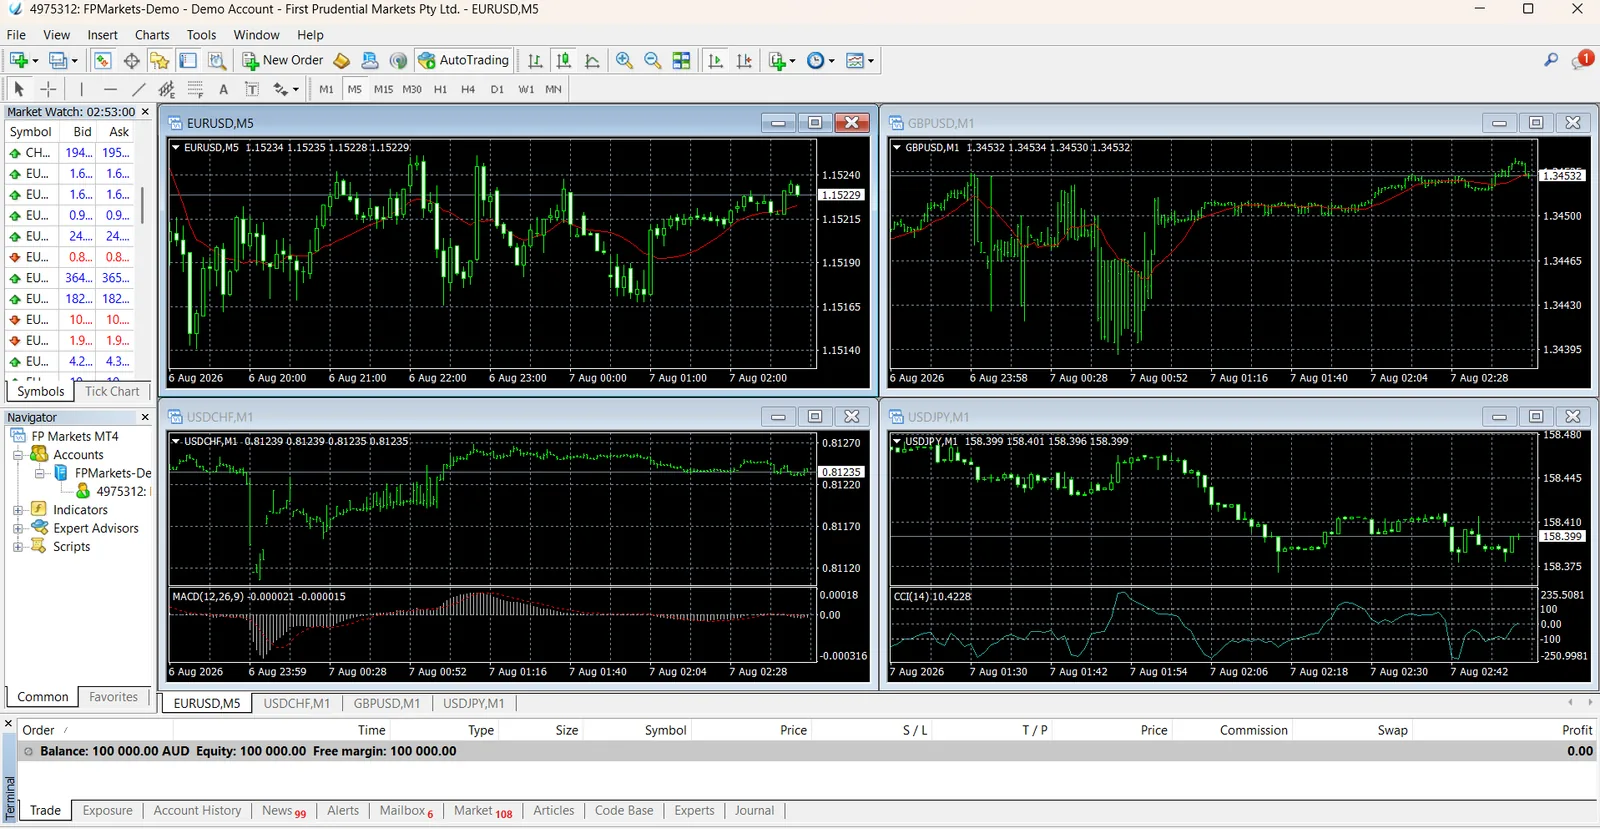The width and height of the screenshot is (1600, 829).
Task: Tile chart windows icon
Action: (x=682, y=60)
